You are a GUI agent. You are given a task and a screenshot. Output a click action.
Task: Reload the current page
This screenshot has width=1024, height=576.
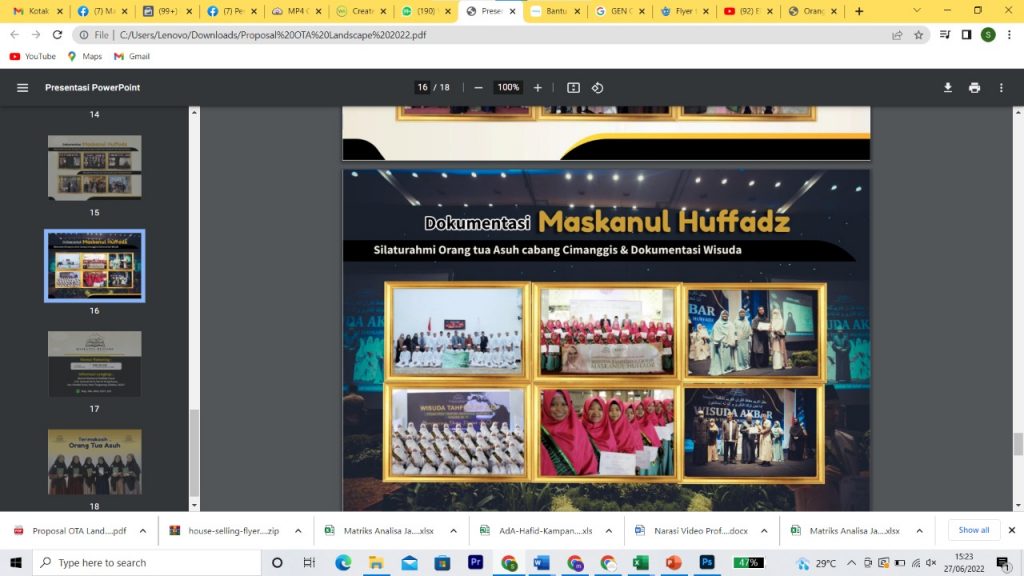[x=57, y=35]
